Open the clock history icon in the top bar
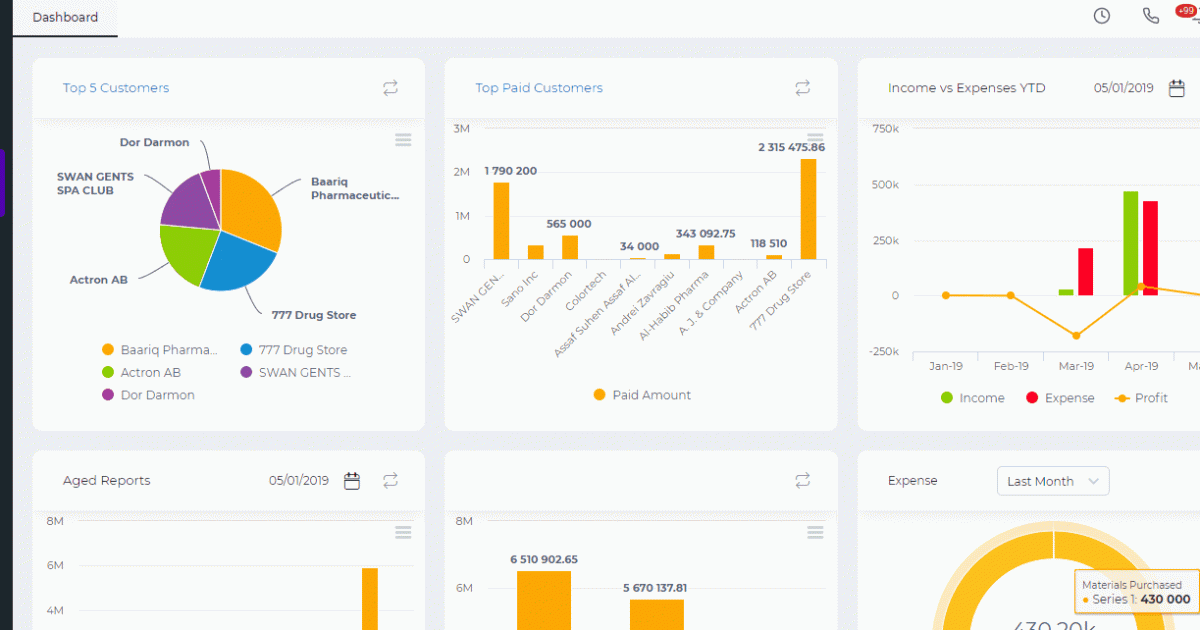 coord(1101,16)
